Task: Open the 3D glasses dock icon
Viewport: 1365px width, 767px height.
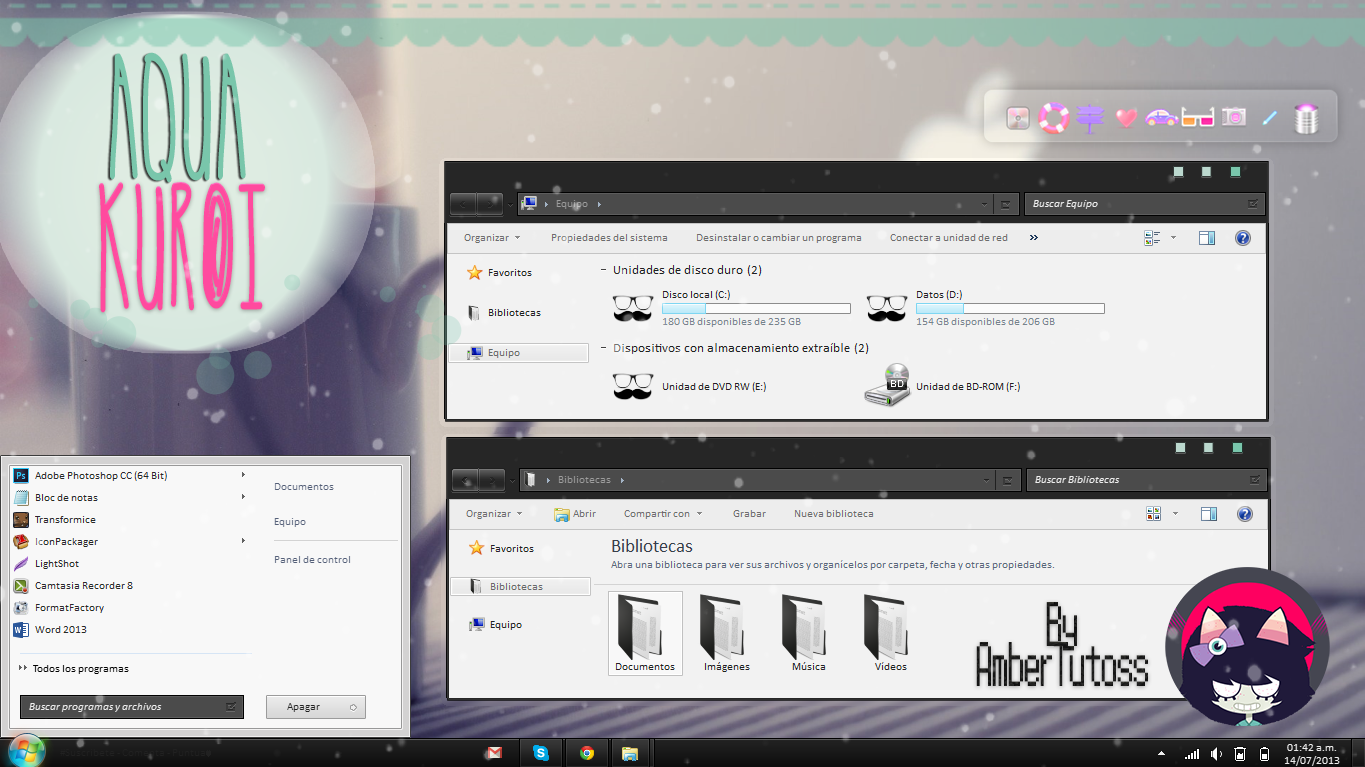Action: click(x=1198, y=118)
